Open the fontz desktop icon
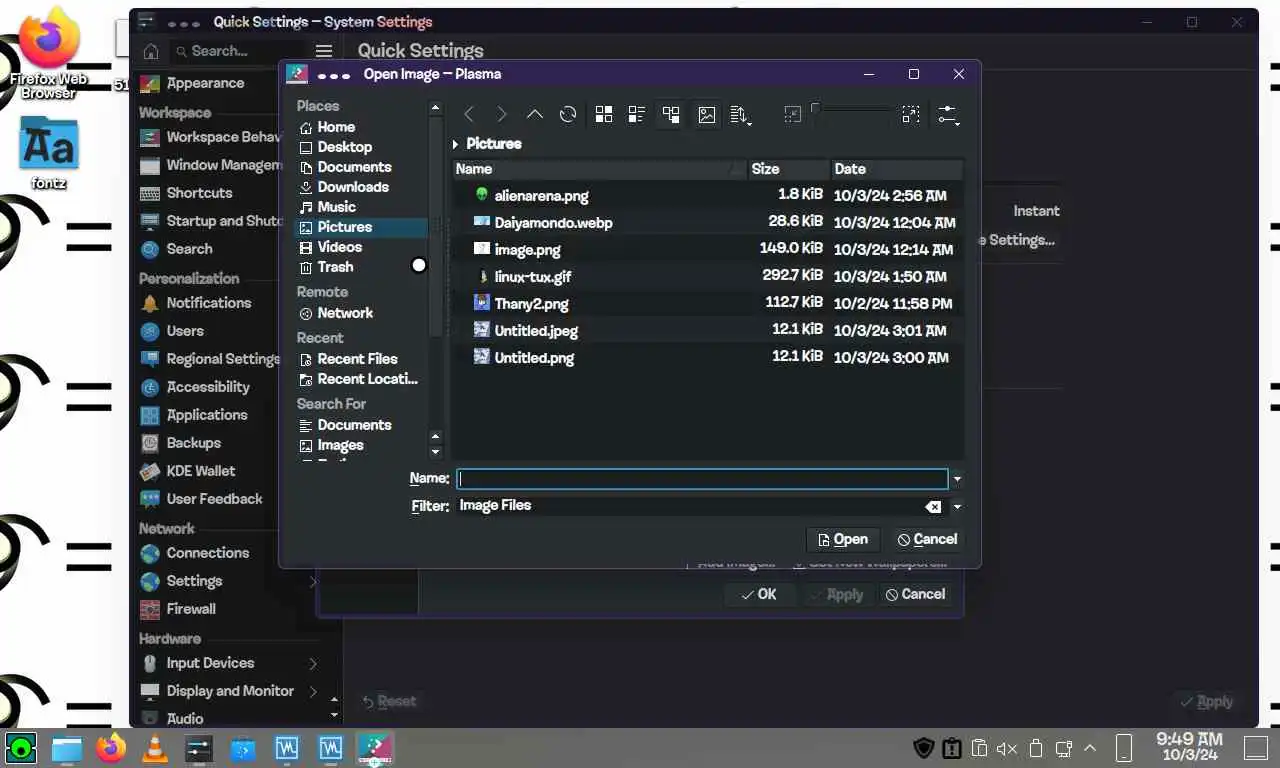 (x=48, y=153)
